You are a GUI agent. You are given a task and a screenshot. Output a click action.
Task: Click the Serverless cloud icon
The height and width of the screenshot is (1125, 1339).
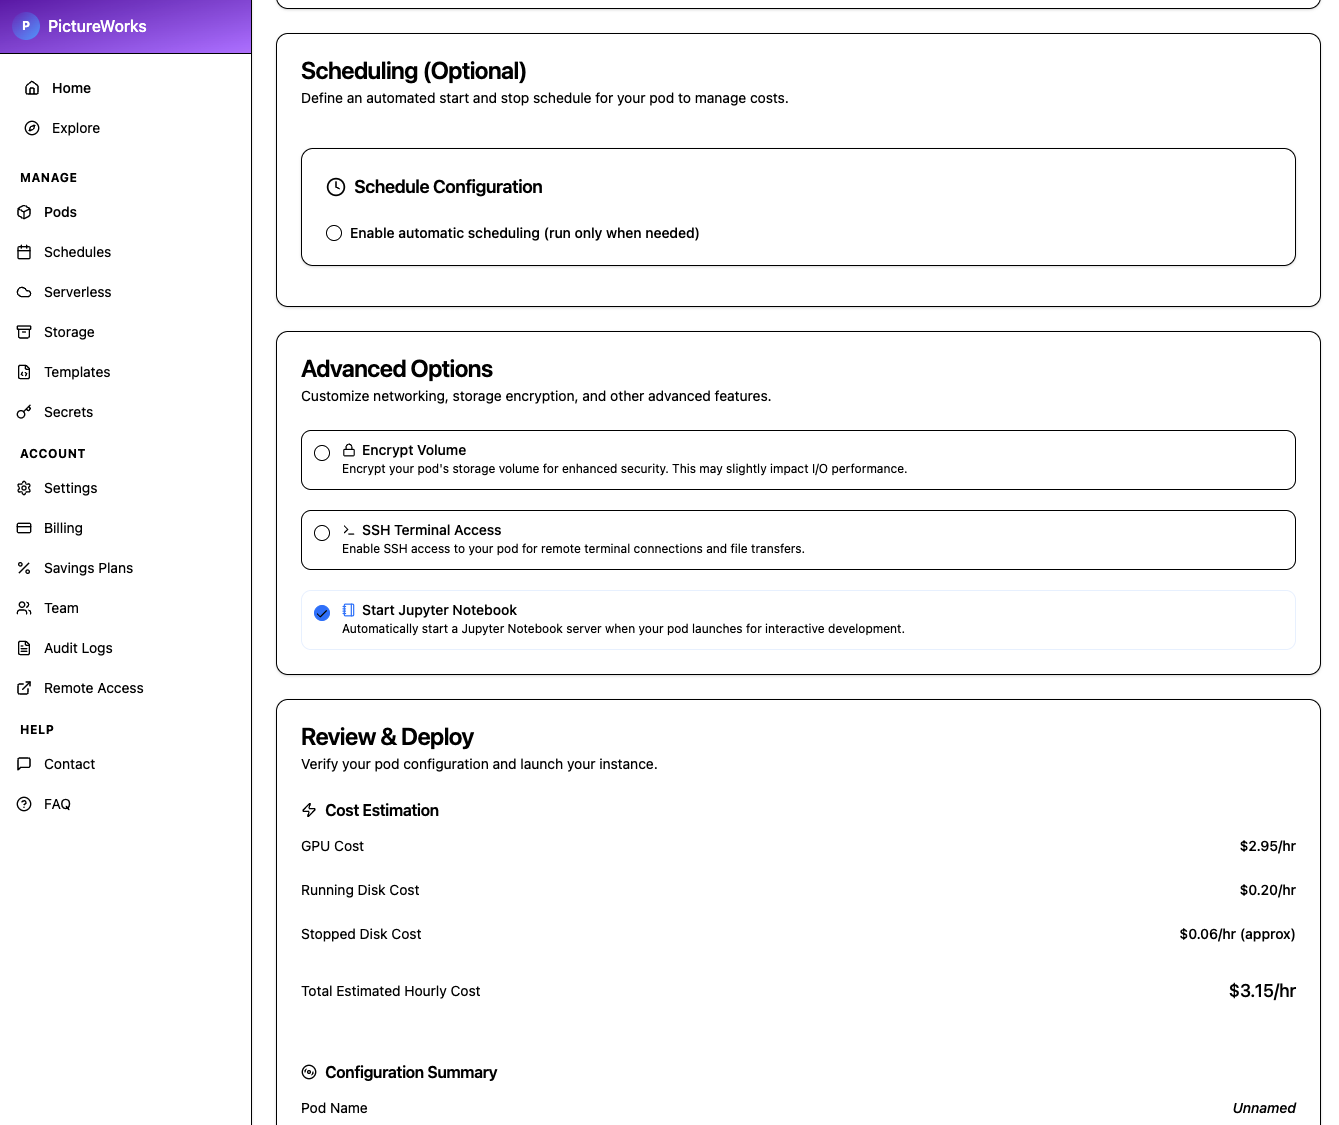point(24,292)
